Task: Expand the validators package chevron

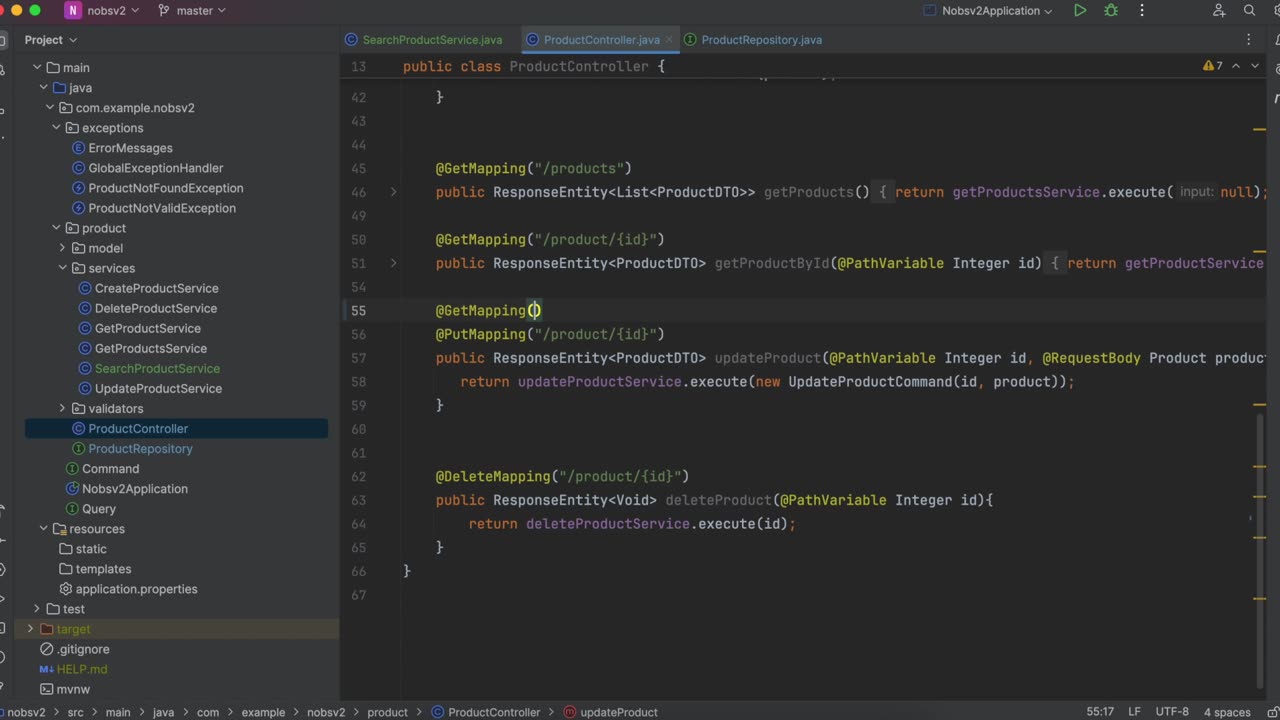Action: tap(62, 409)
